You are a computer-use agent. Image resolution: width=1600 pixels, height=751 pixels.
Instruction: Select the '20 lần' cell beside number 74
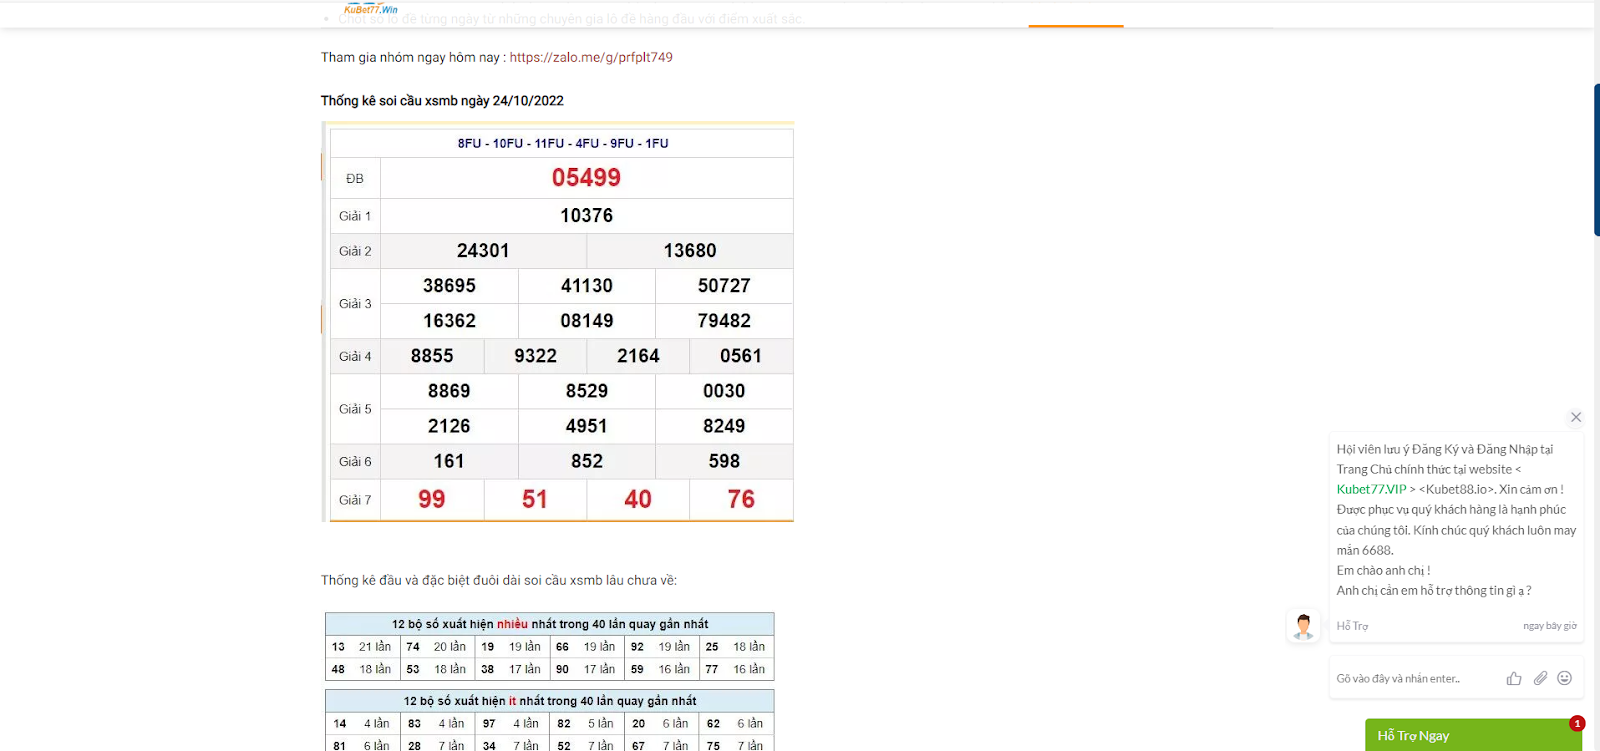[450, 647]
